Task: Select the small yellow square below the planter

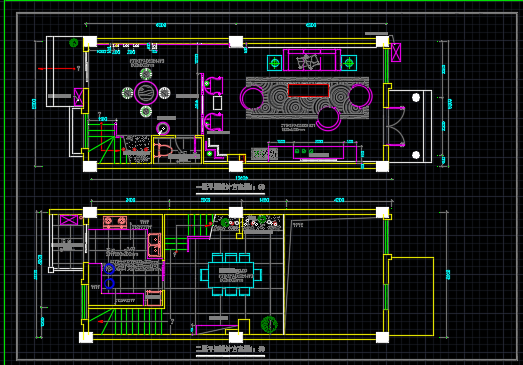Action: (x=239, y=236)
